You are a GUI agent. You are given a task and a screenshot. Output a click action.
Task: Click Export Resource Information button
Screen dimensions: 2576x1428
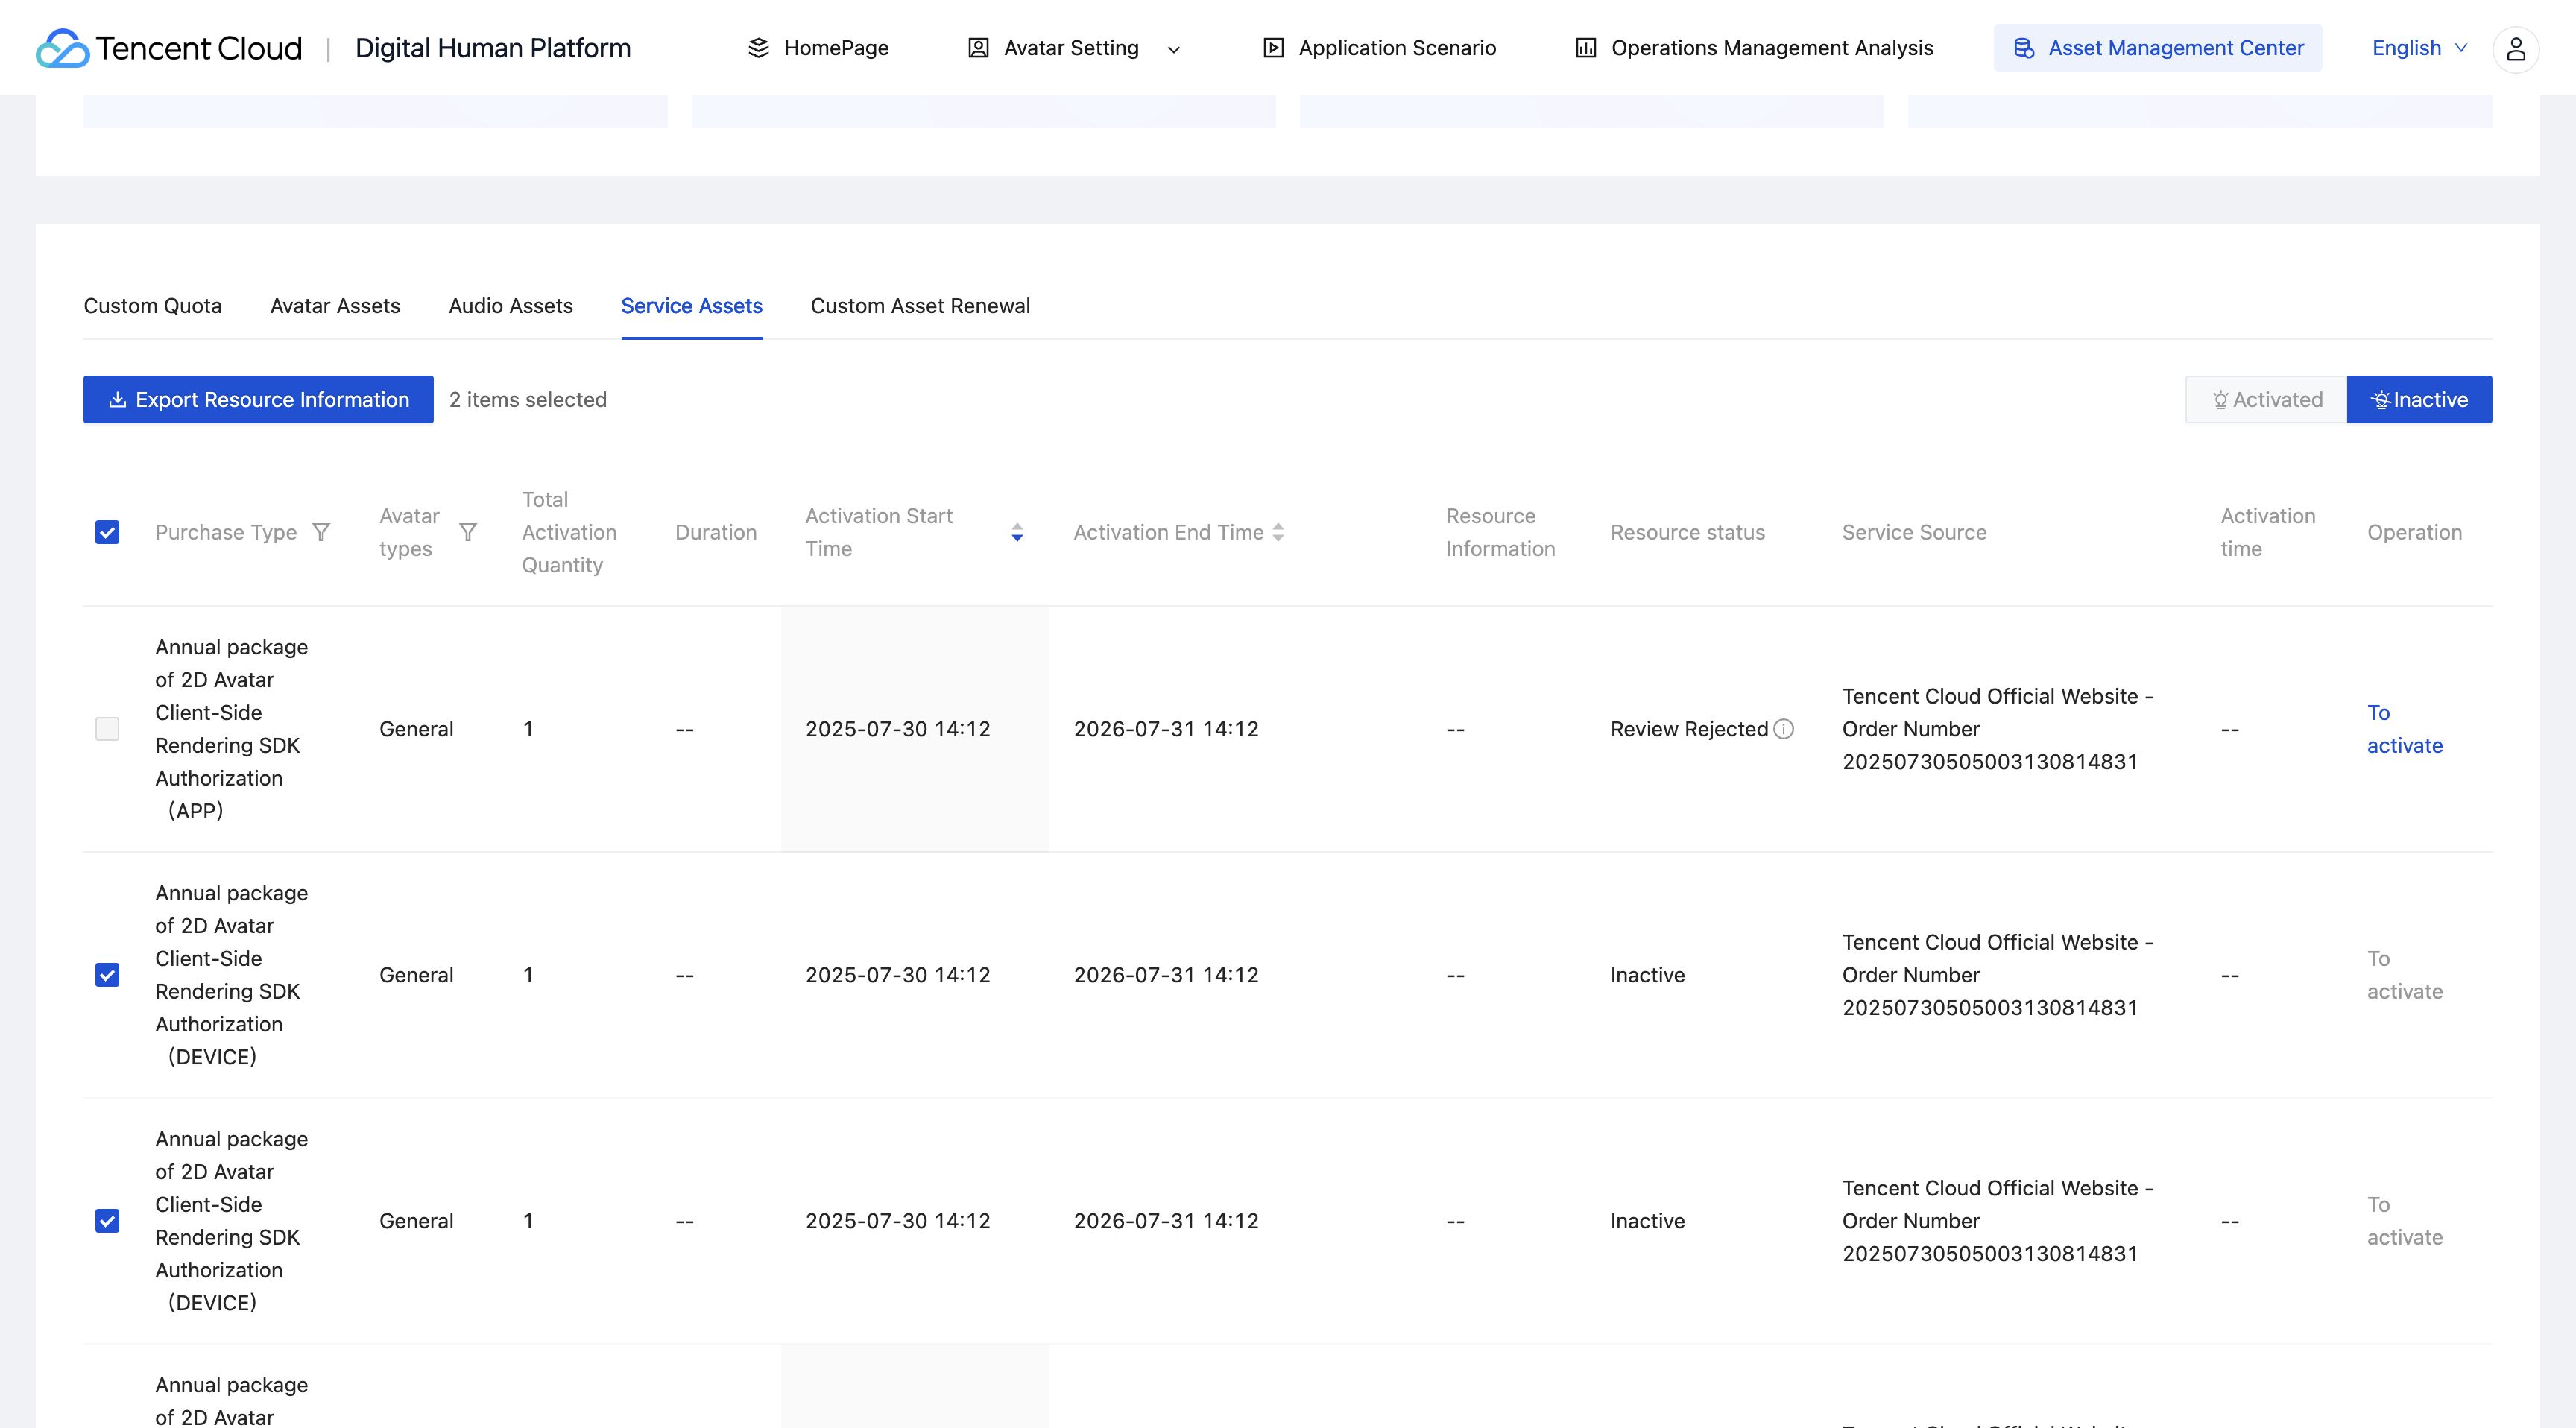click(x=258, y=400)
